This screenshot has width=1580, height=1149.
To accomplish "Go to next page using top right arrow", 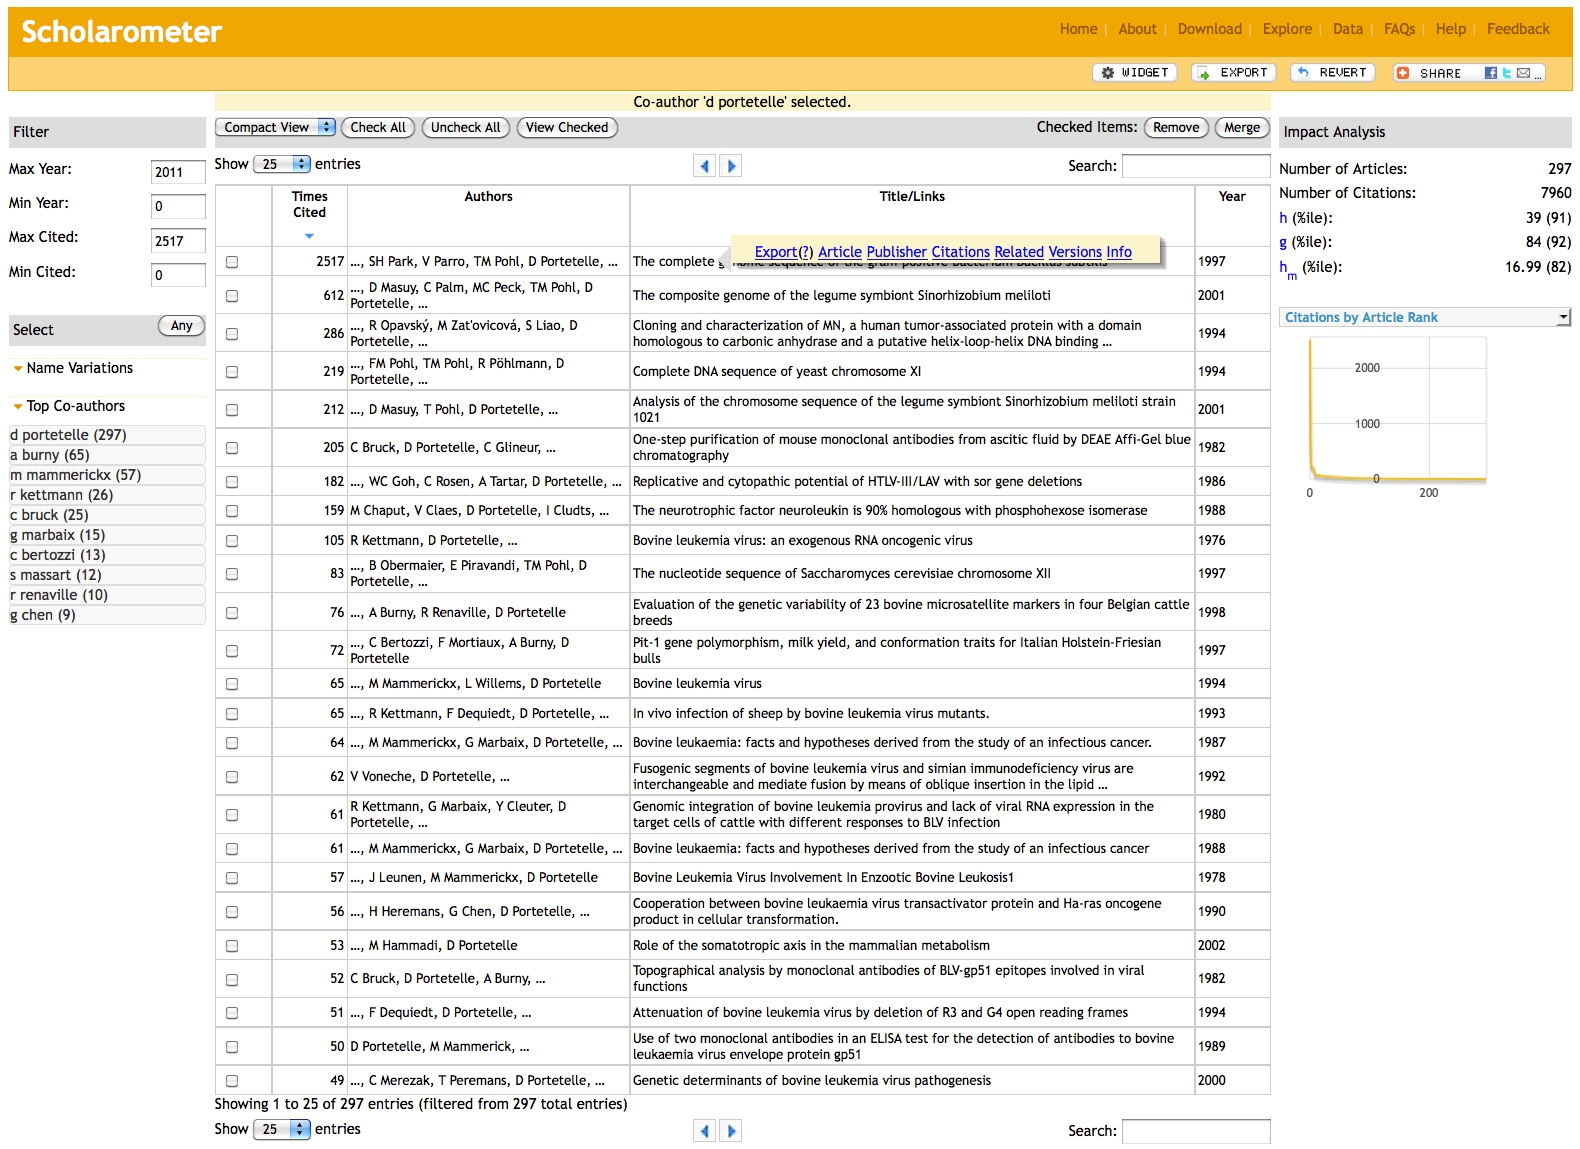I will click(x=731, y=166).
